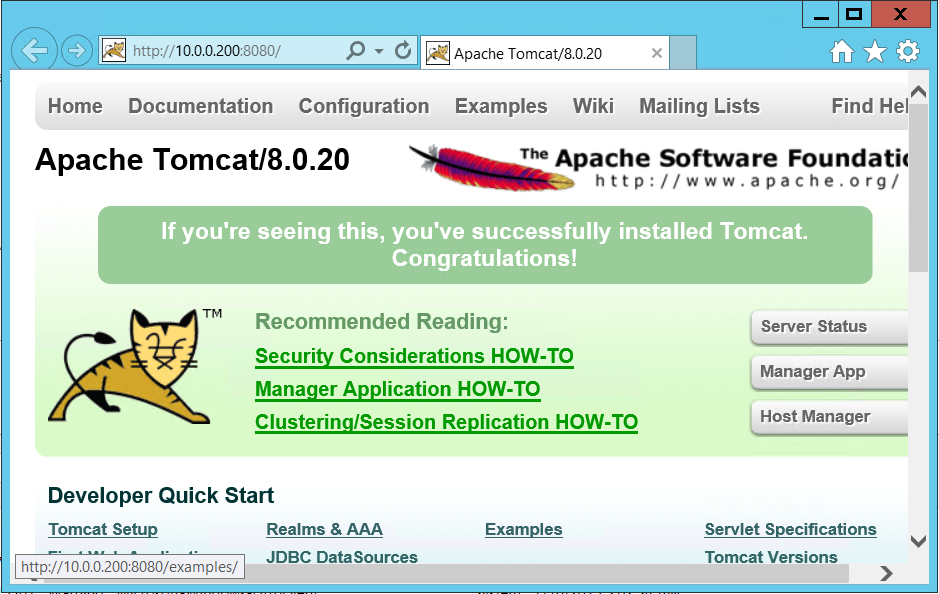Screen dimensions: 939x594
Task: Open Find Help in navigation bar
Action: tap(870, 106)
